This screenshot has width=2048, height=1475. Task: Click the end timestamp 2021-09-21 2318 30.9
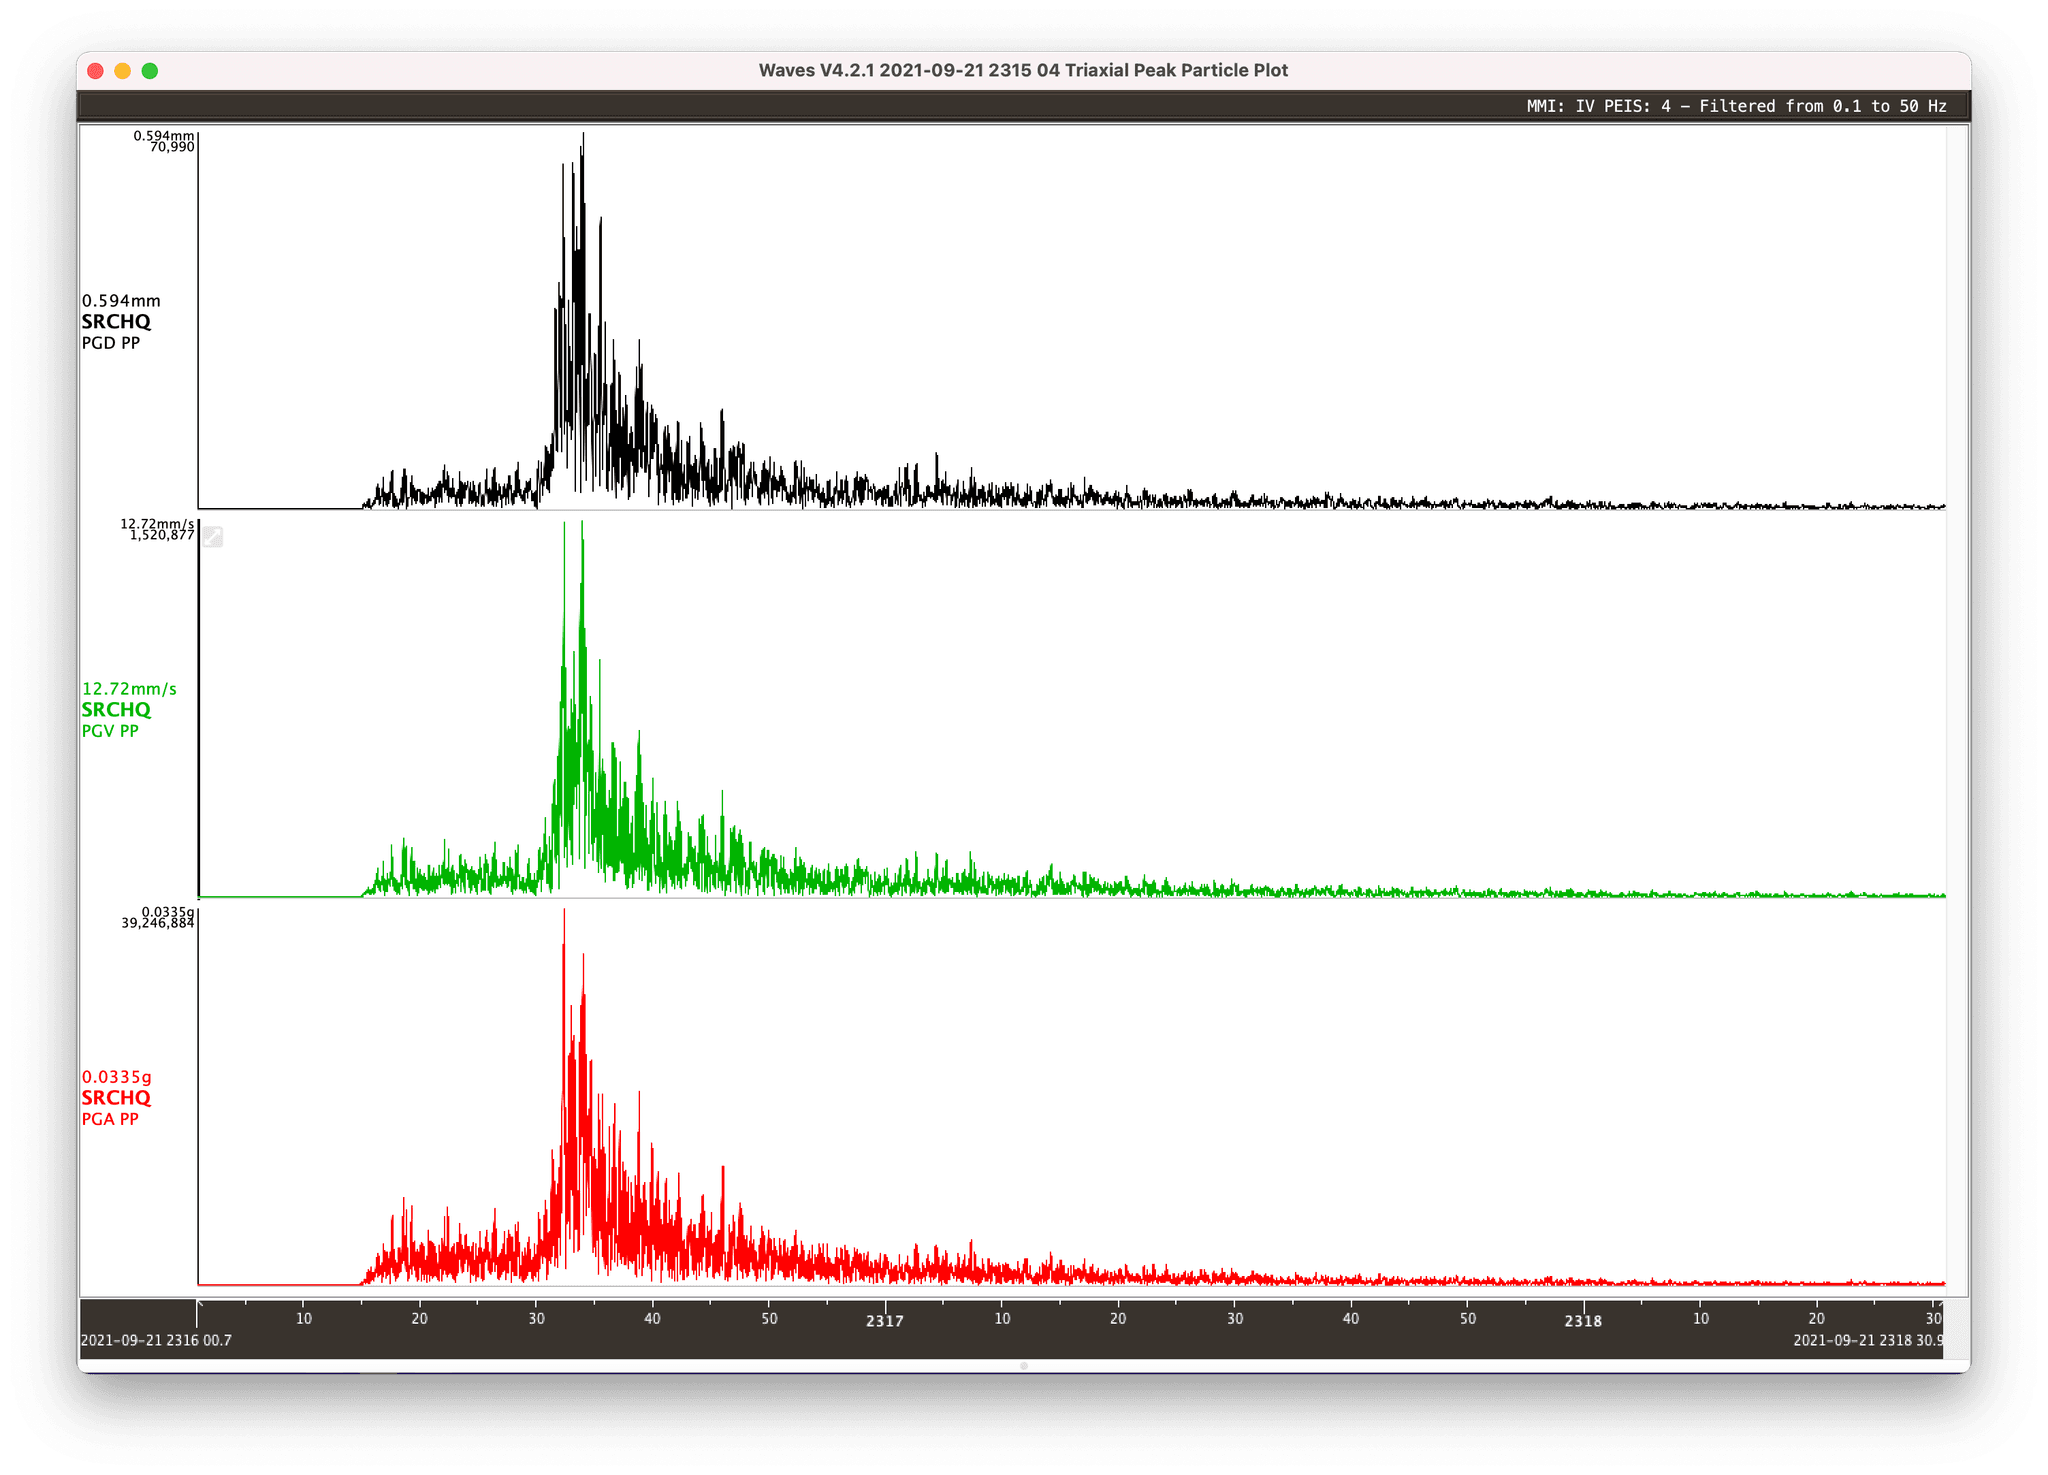(x=1868, y=1340)
